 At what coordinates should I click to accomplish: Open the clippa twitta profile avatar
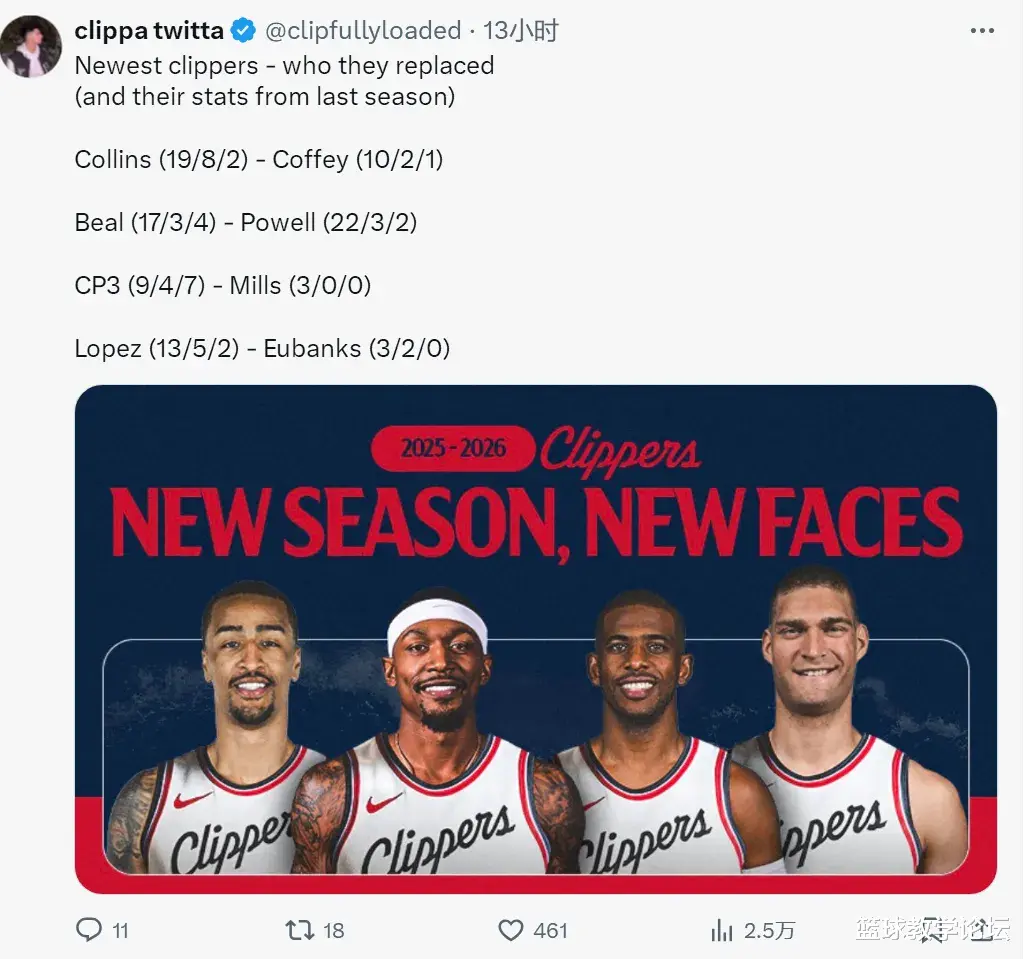pos(31,46)
